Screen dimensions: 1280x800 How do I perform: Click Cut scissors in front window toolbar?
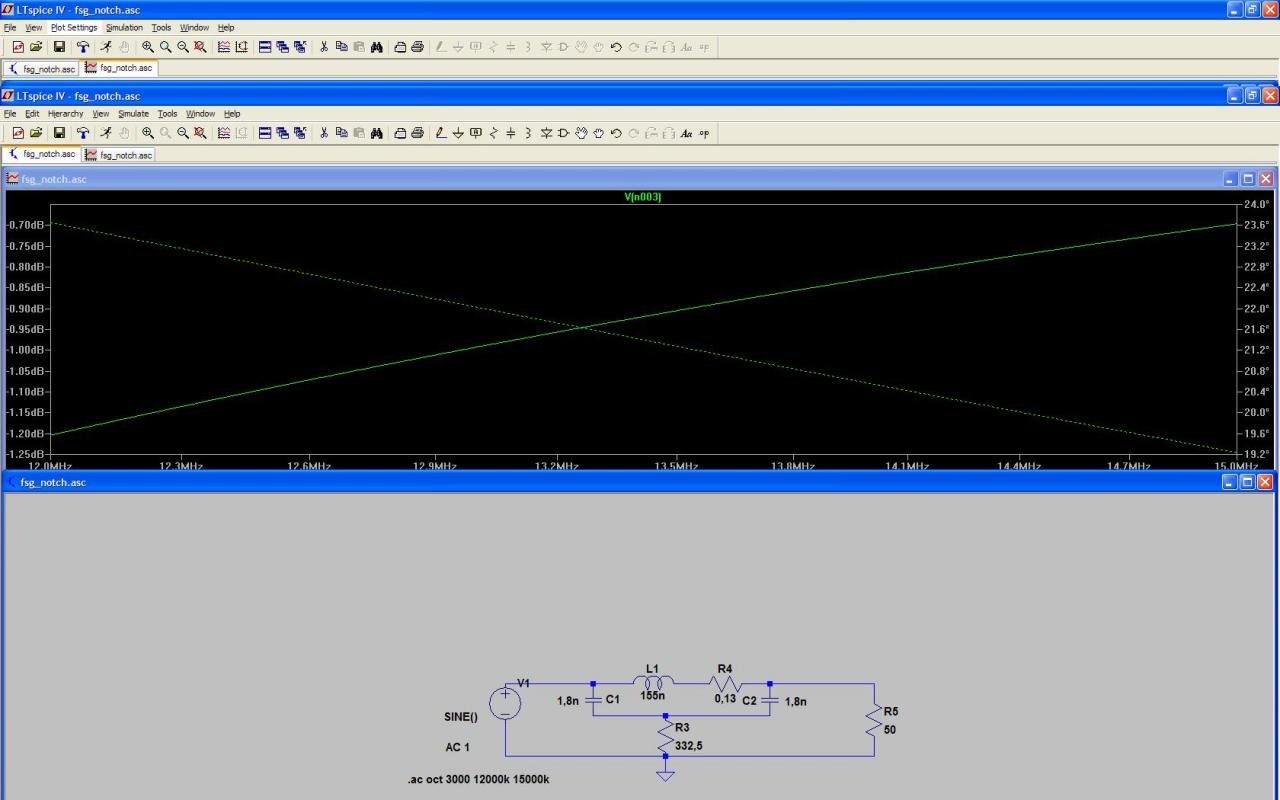324,133
